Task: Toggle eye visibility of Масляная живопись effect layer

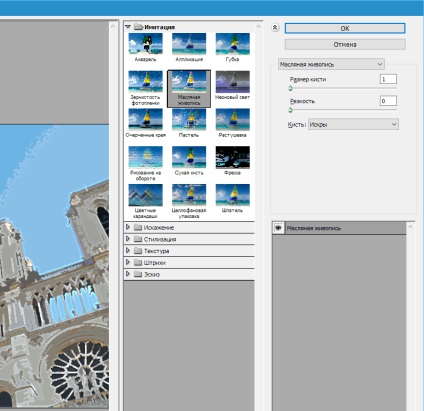Action: point(278,228)
